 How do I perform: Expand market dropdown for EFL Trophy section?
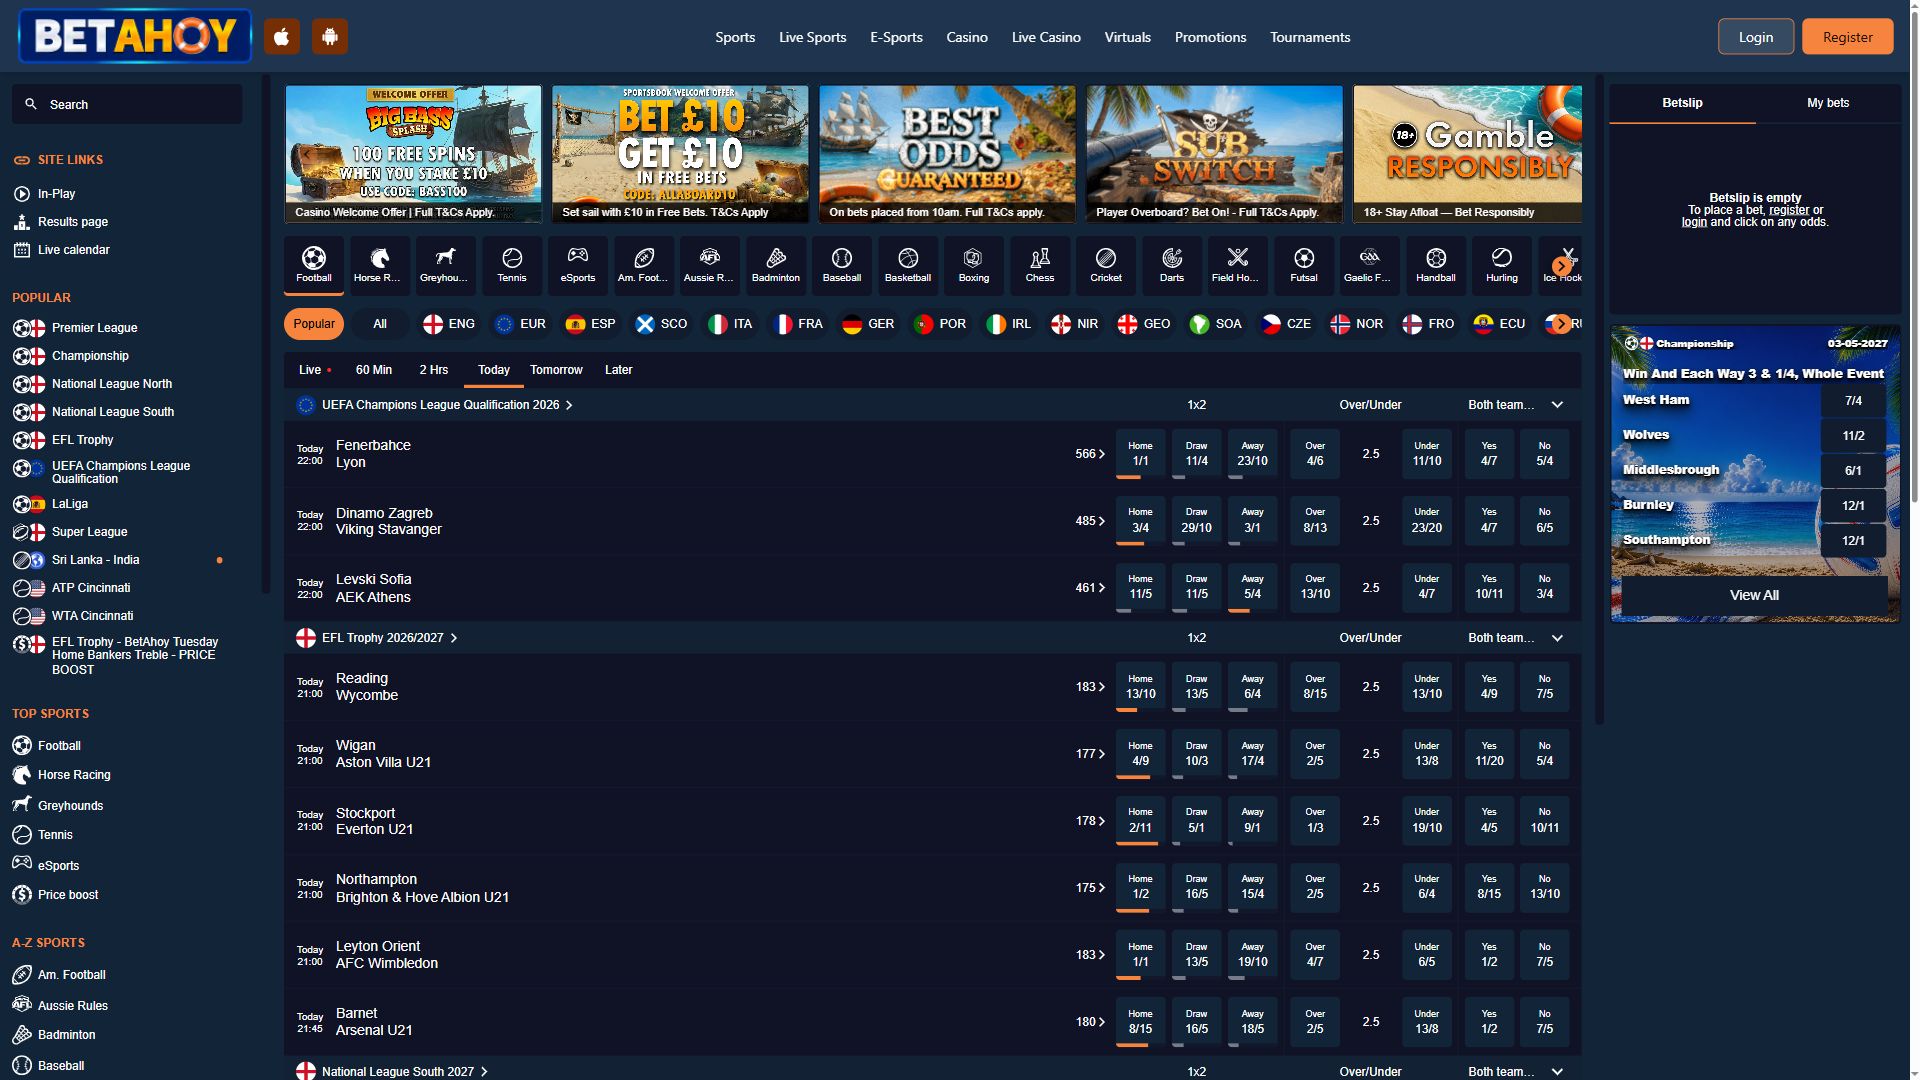(1557, 638)
